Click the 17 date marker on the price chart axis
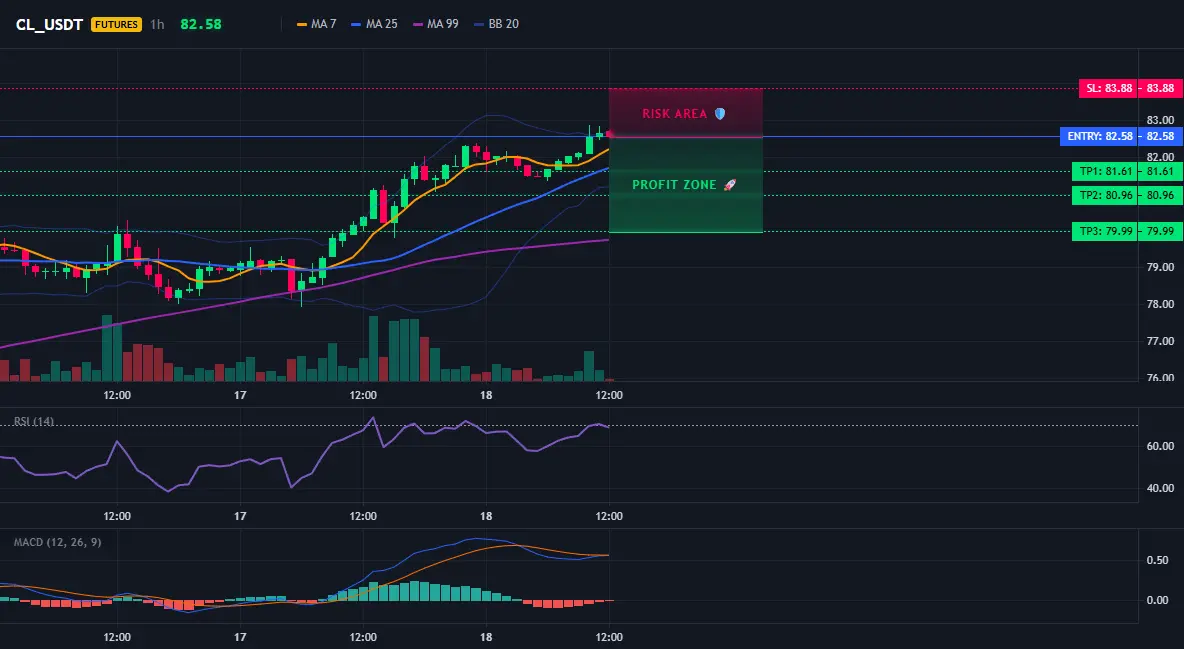 [240, 395]
